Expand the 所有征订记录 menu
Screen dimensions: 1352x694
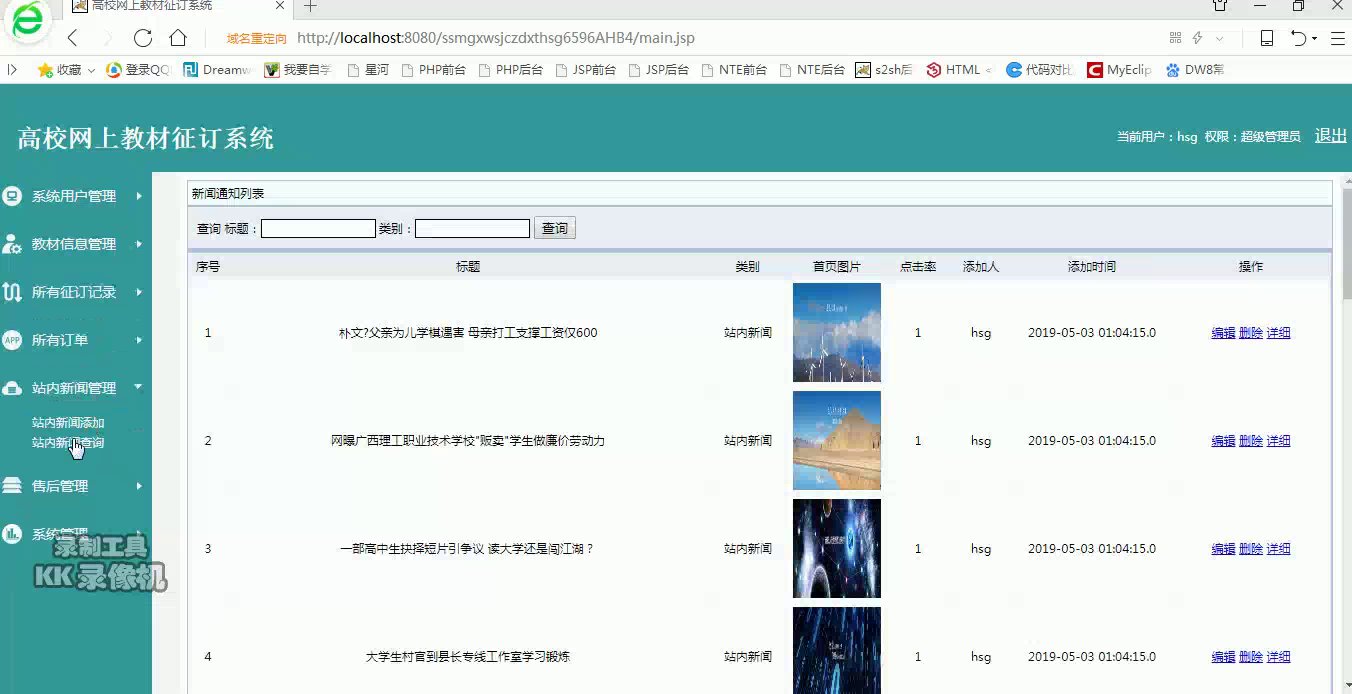pyautogui.click(x=76, y=292)
